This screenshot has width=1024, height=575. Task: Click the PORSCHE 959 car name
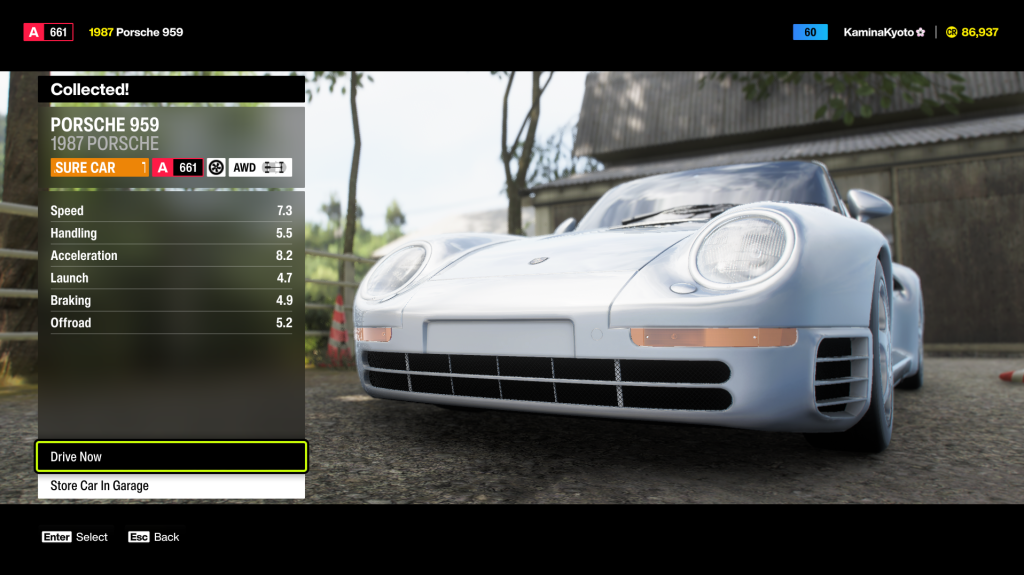(104, 124)
